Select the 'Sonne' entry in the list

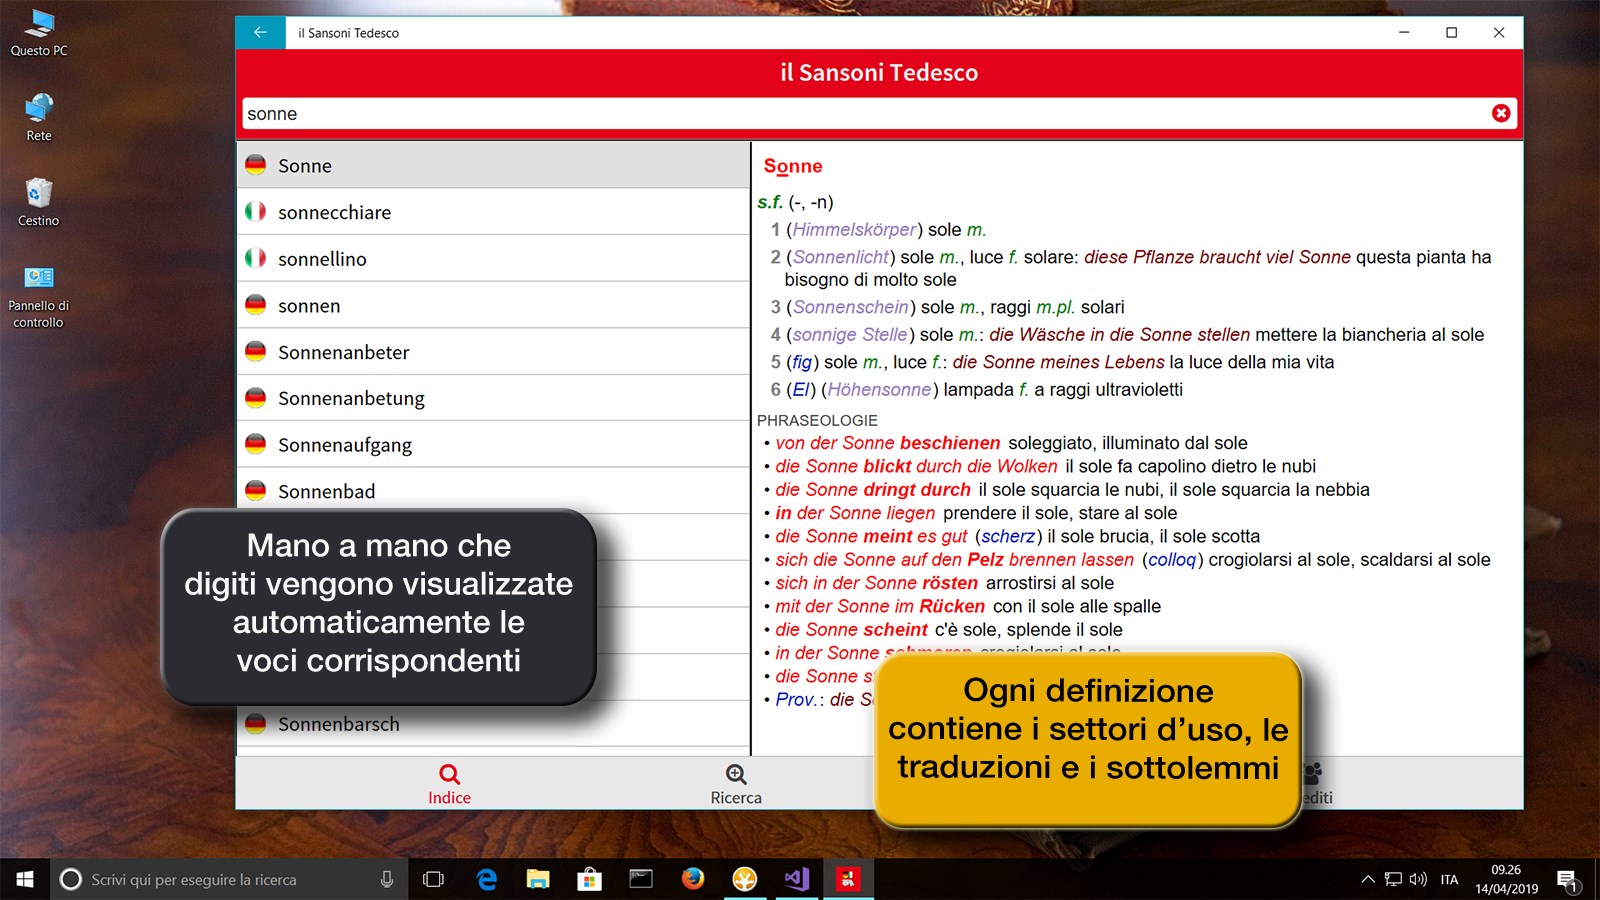point(493,165)
